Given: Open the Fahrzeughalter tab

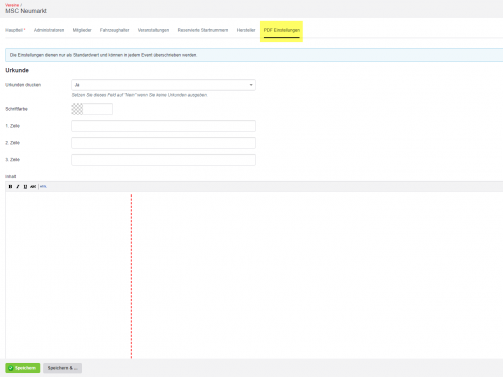Looking at the screenshot, I should [115, 30].
